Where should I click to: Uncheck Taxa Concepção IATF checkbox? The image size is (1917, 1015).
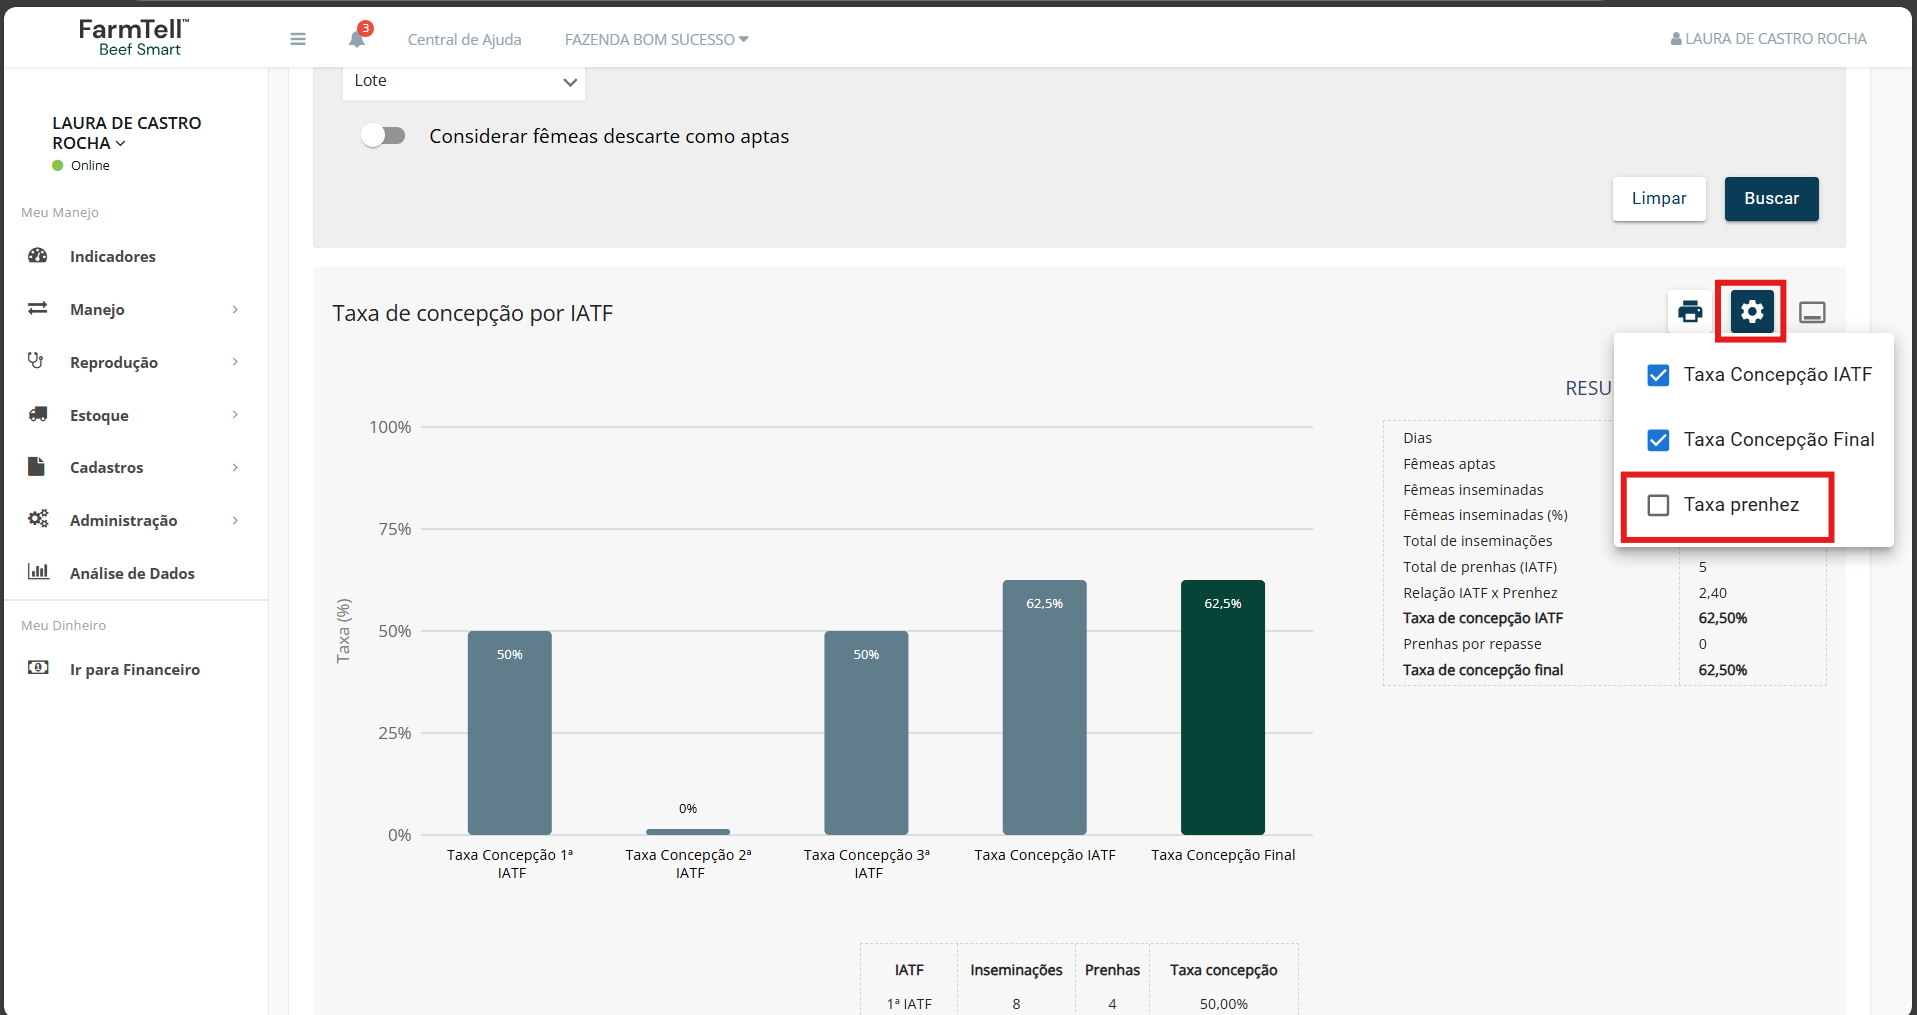(x=1658, y=375)
